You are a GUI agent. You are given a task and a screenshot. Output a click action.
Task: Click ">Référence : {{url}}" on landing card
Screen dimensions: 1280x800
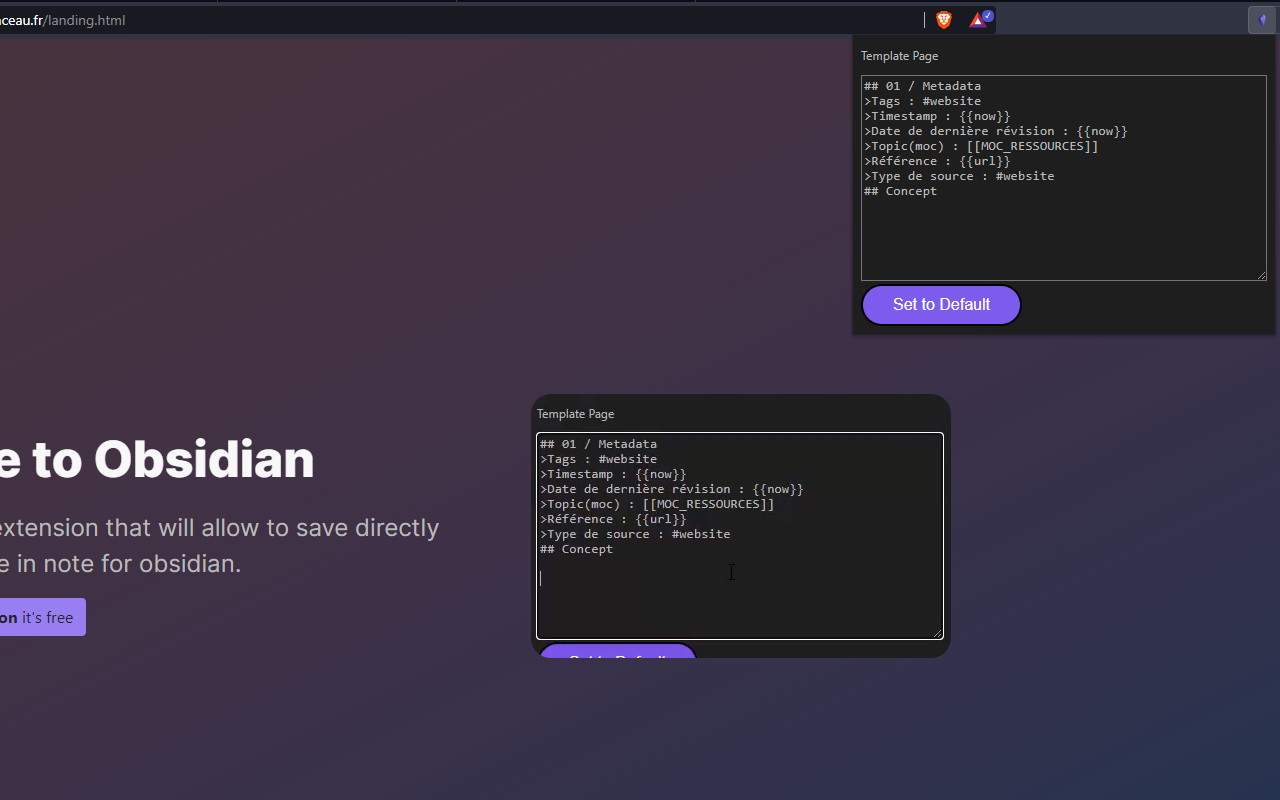(x=613, y=519)
